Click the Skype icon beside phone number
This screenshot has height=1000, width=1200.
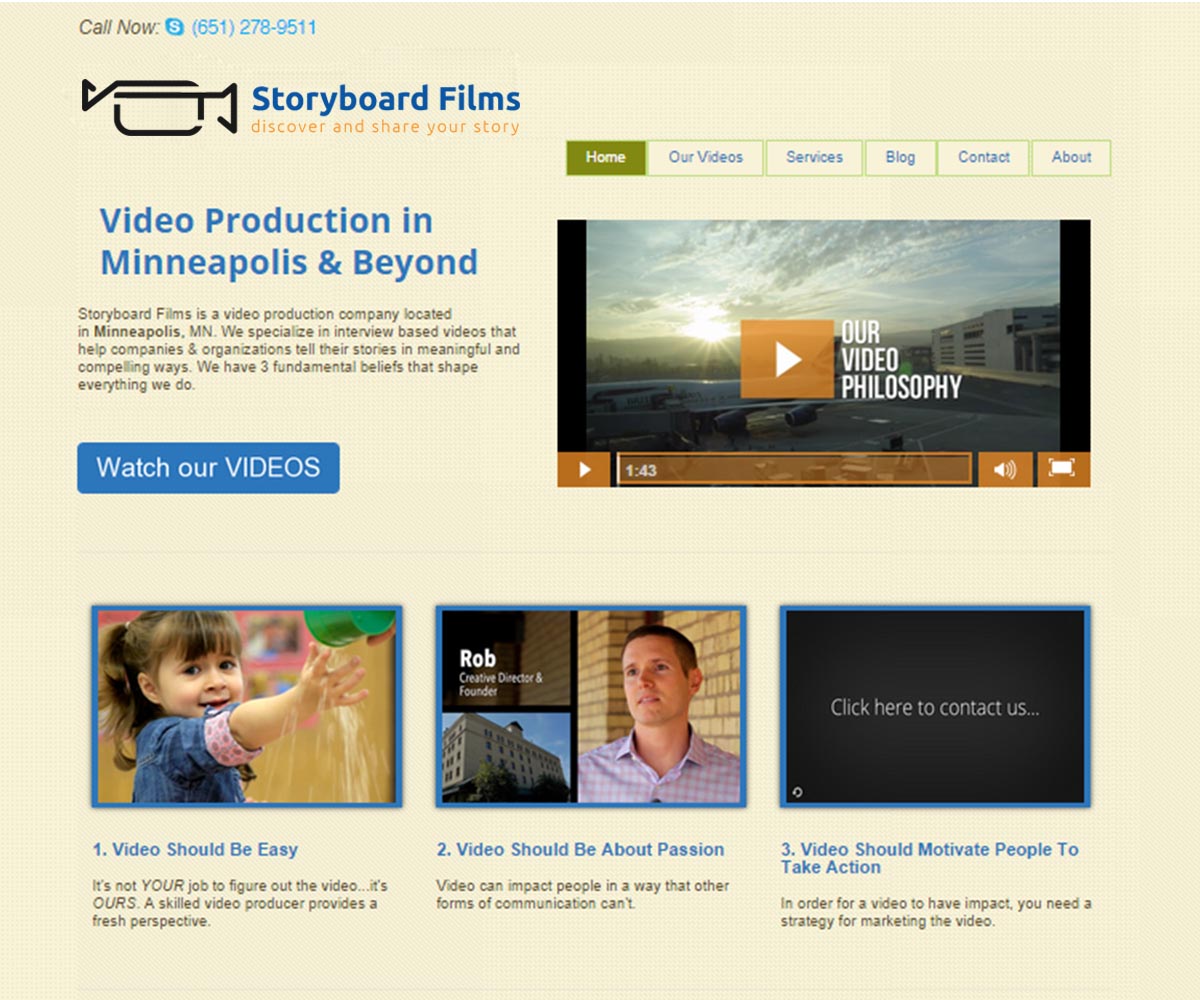(175, 28)
